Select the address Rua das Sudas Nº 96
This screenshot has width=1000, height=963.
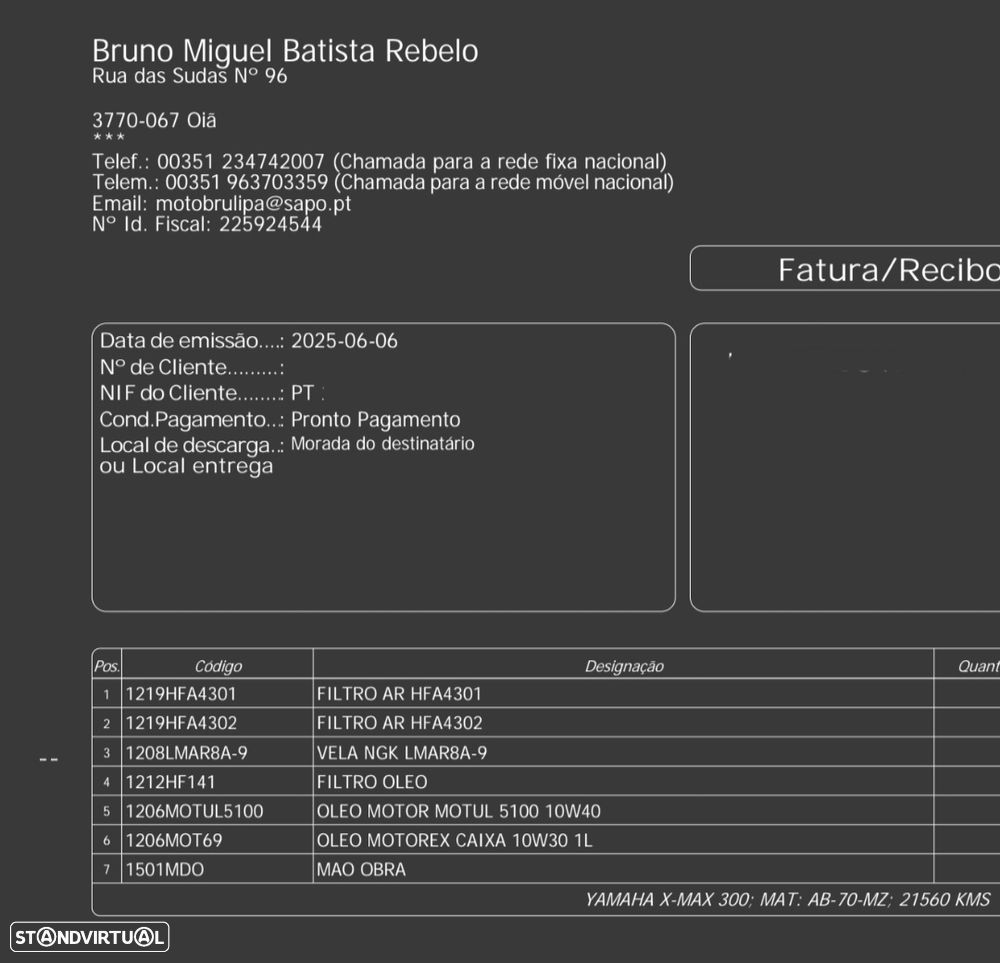pos(189,76)
